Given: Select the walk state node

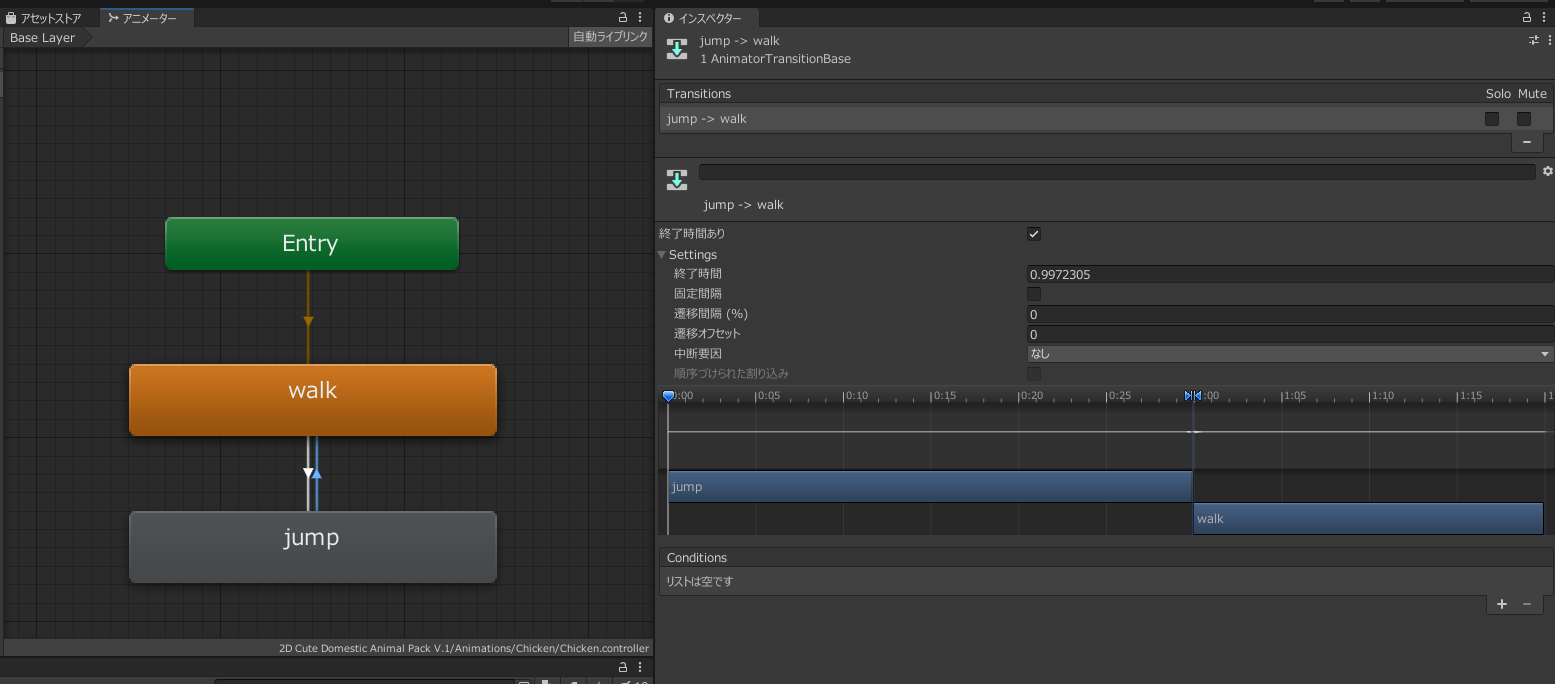Looking at the screenshot, I should 312,400.
